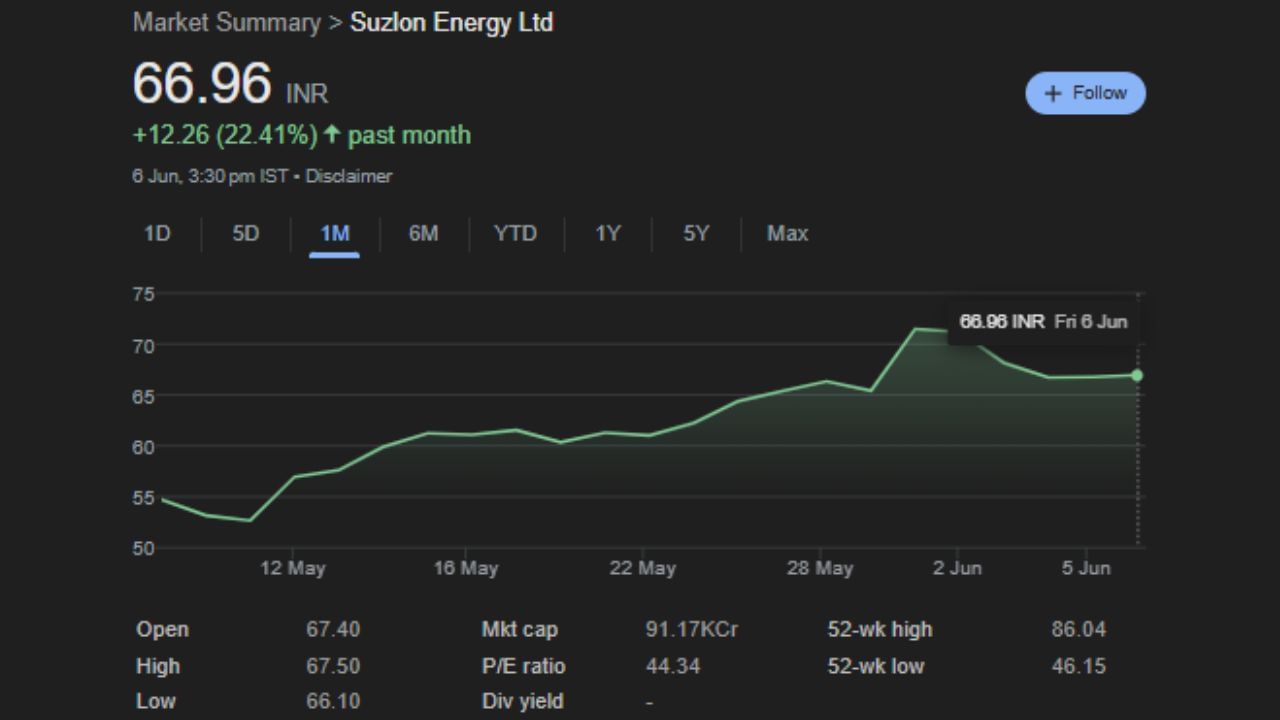The height and width of the screenshot is (720, 1280).
Task: Click the 22 May axis label
Action: 642,568
